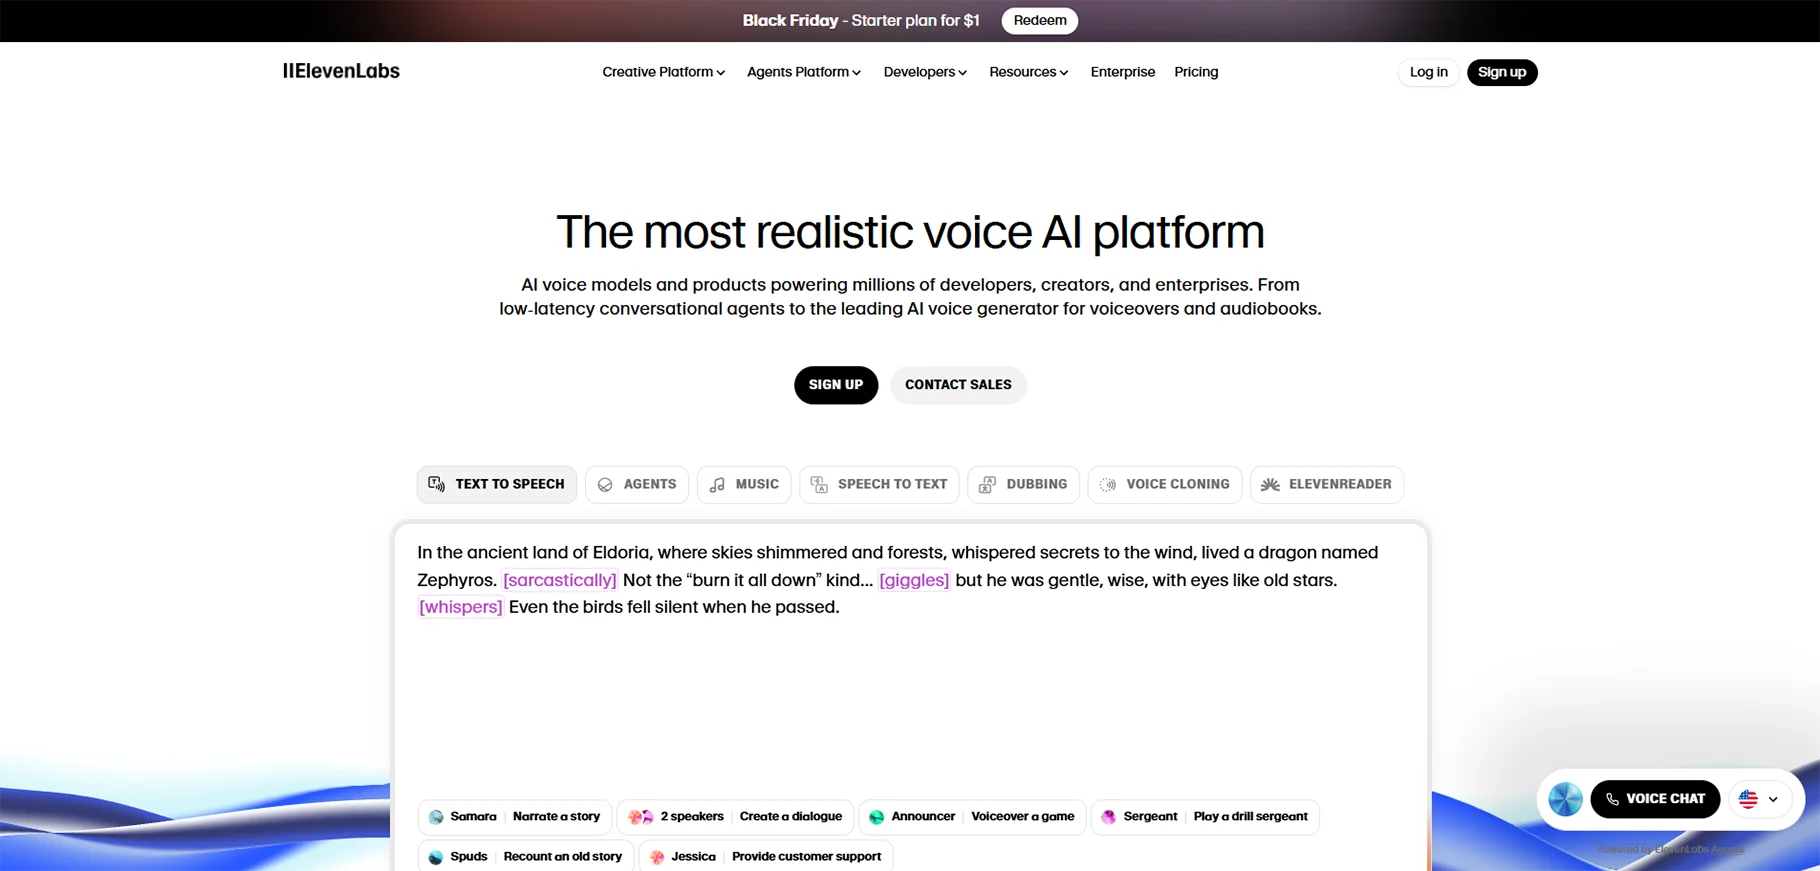Switch to the Dubbing tab
Screen dimensions: 1820x871
pos(1023,484)
